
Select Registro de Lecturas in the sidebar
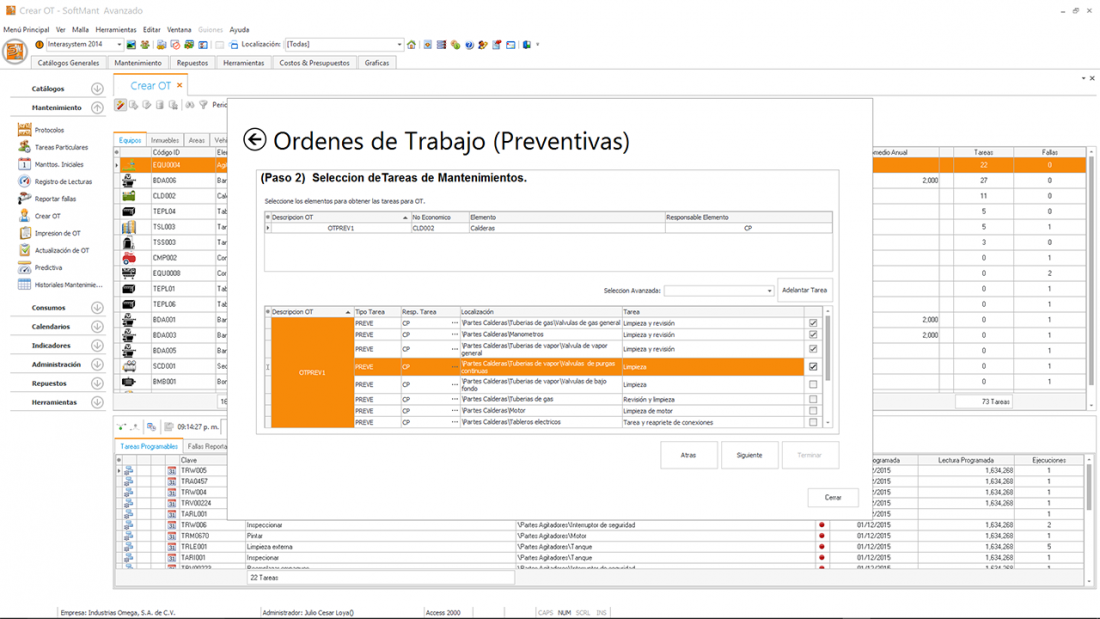pyautogui.click(x=63, y=182)
